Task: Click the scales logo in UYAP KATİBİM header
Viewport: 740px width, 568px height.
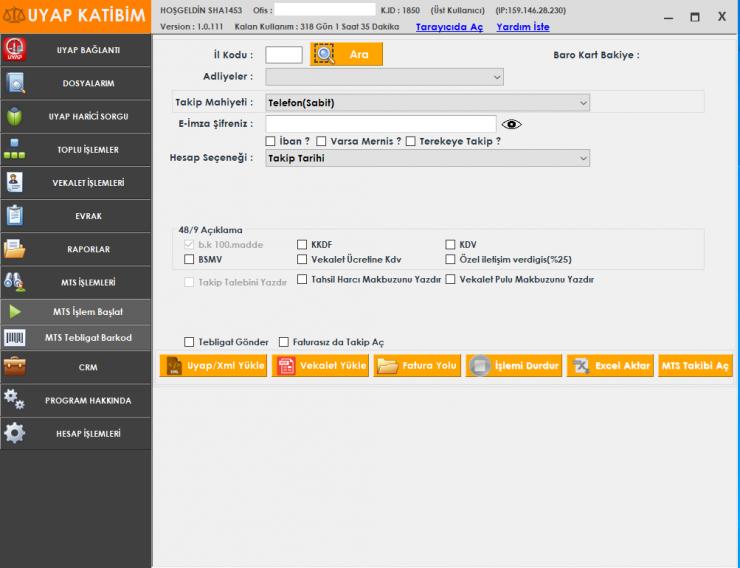Action: (x=14, y=16)
